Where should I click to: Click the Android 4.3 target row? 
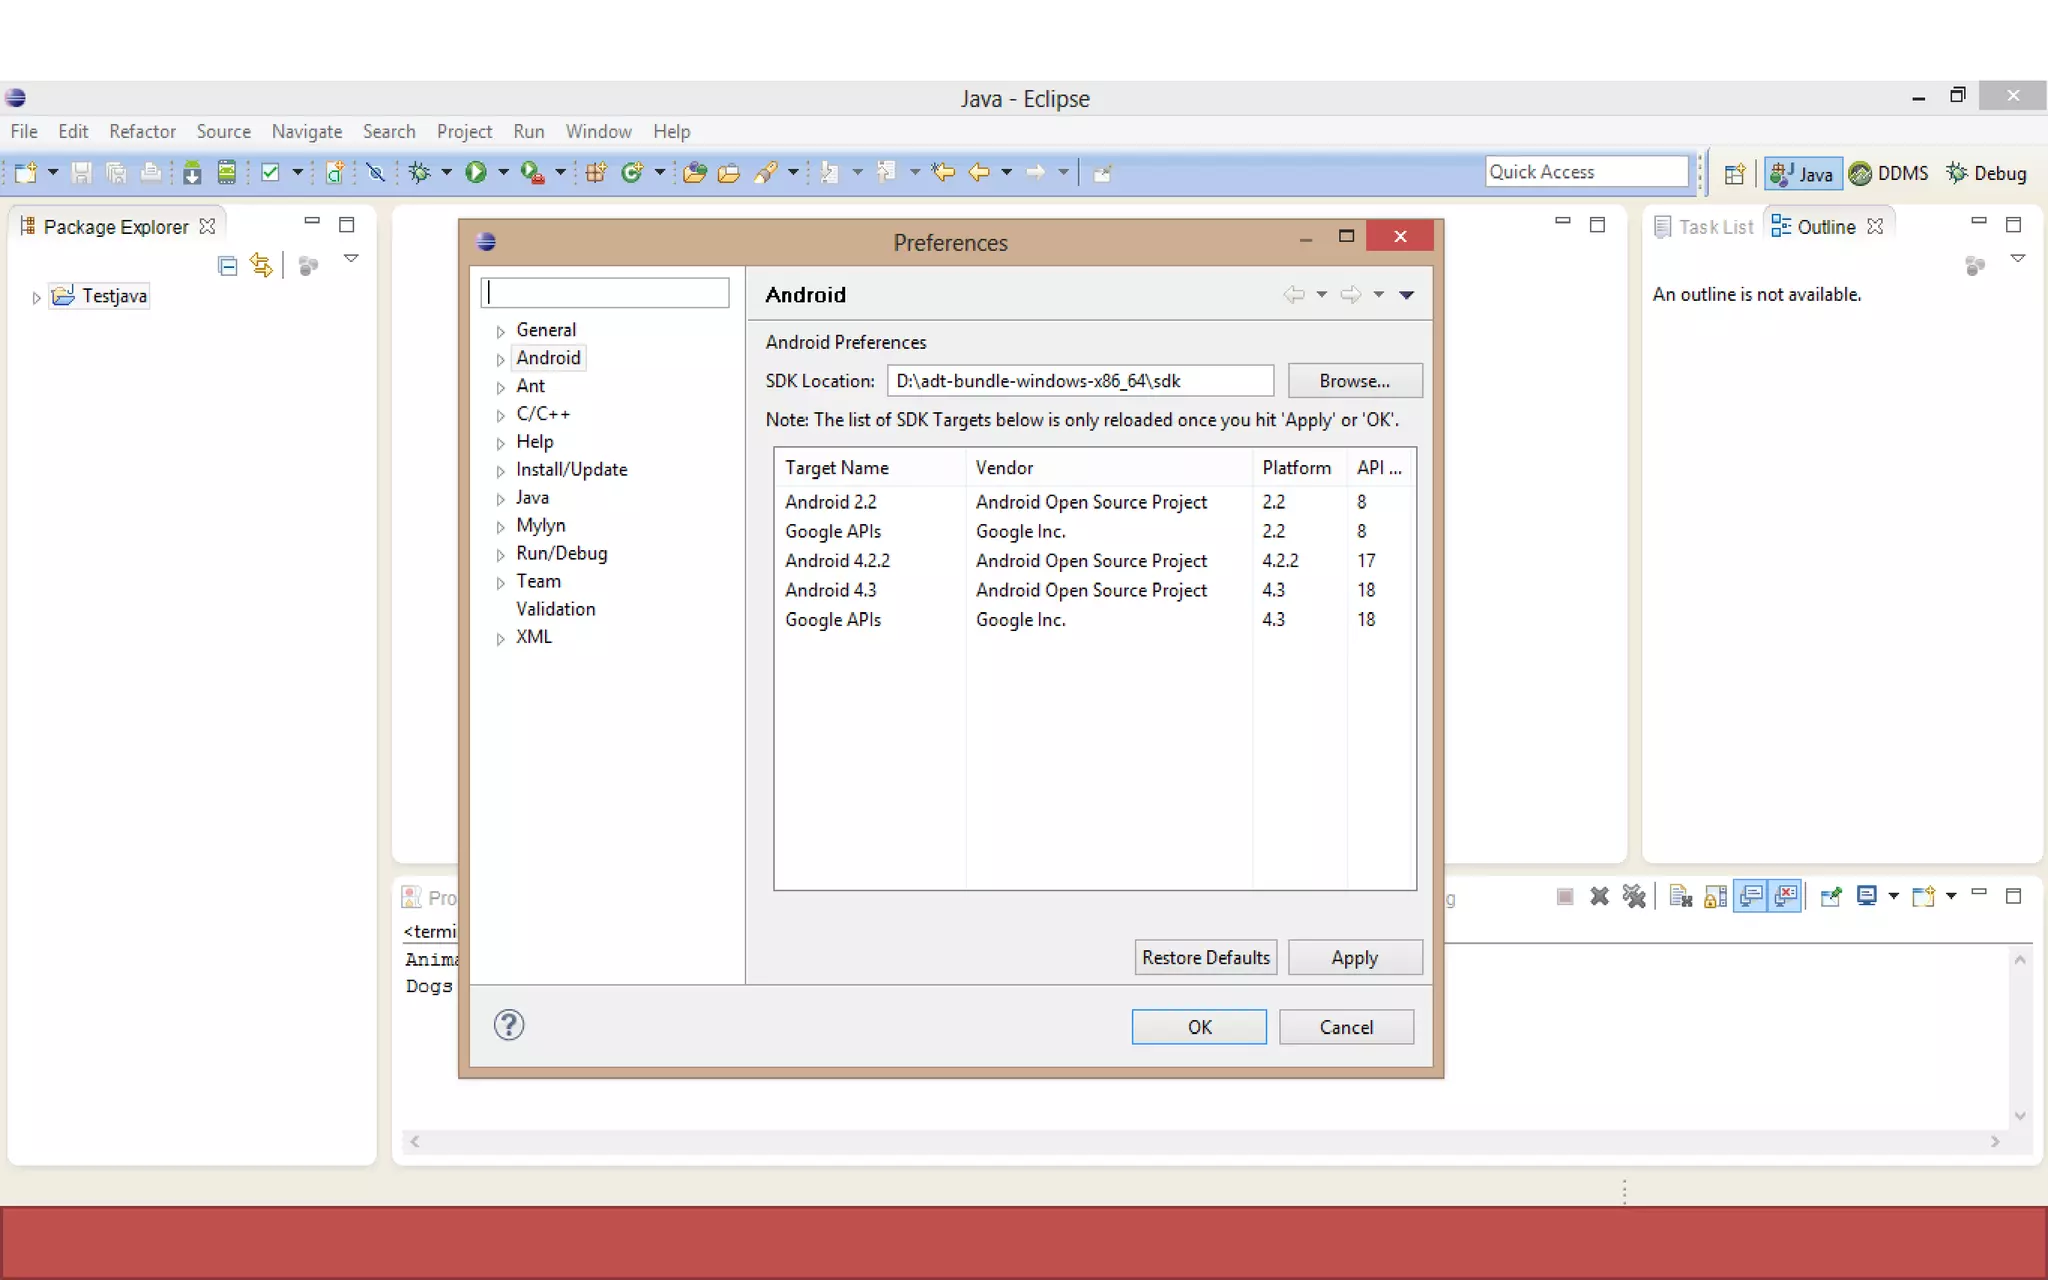(1095, 590)
